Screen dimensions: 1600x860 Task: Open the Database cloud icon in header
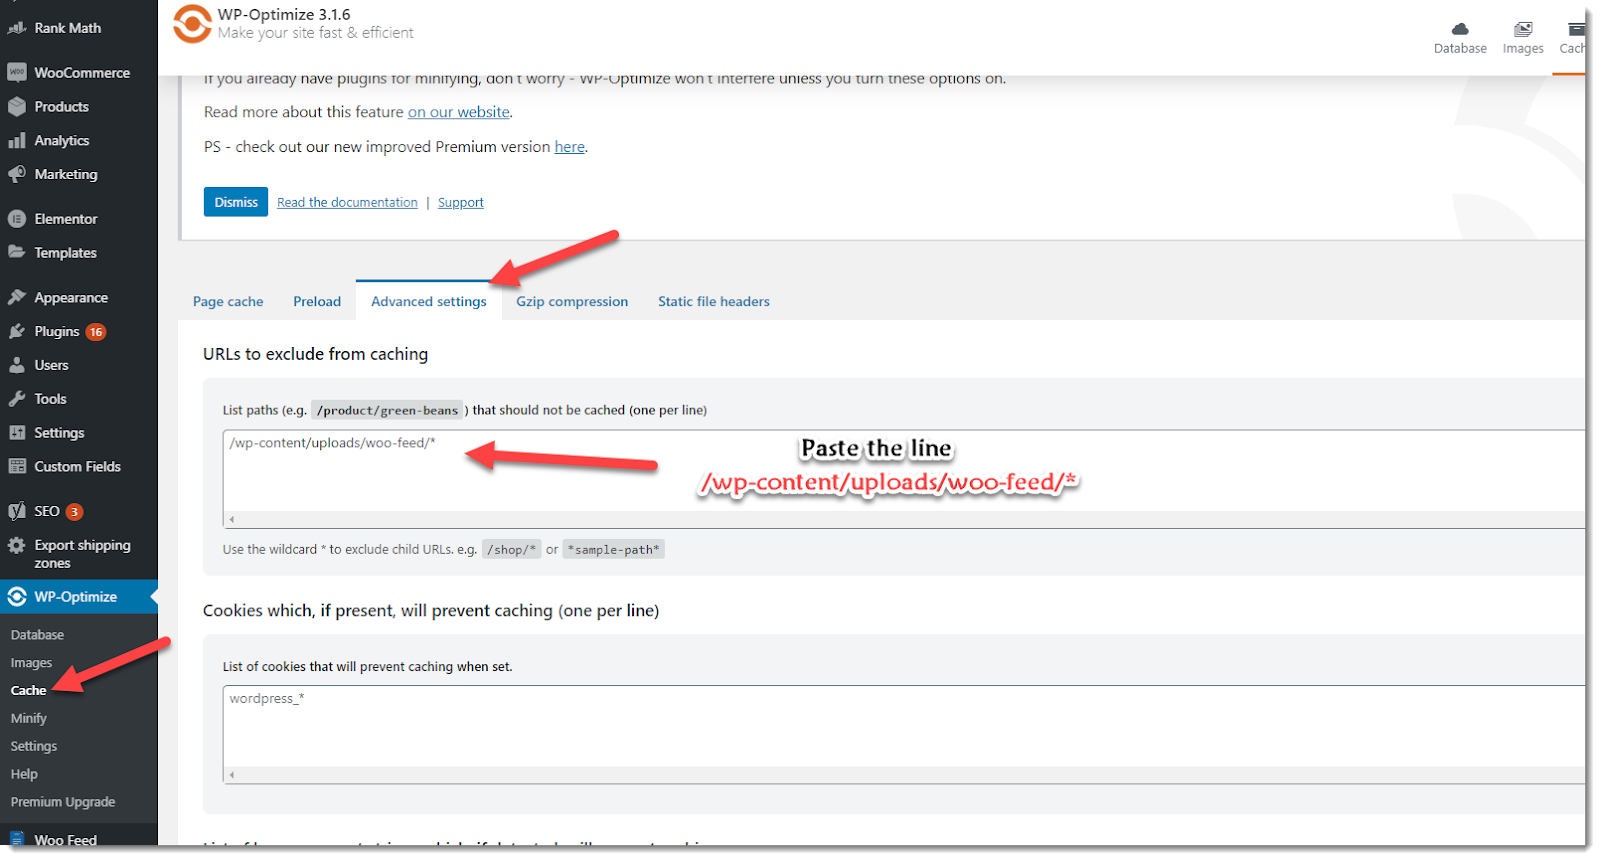(1460, 29)
